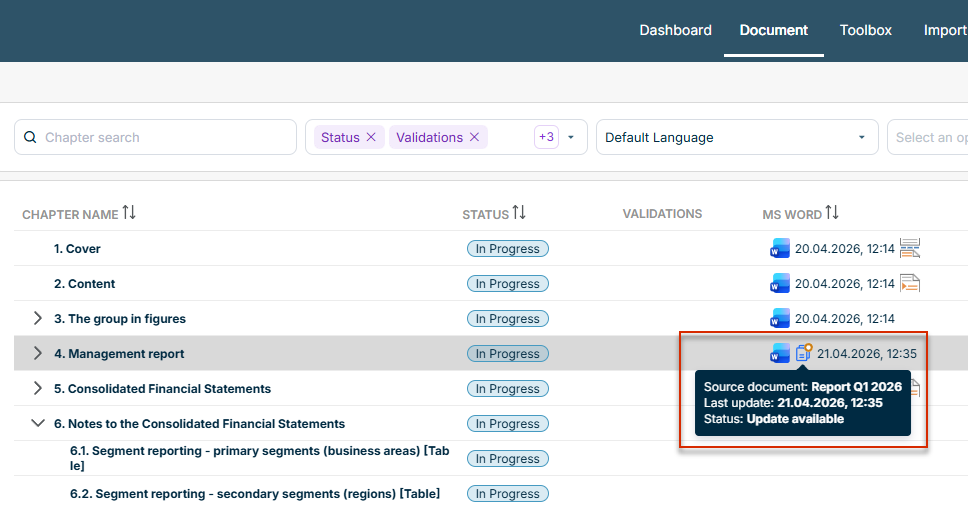Open the Word file for The group in figures
Image resolution: width=968 pixels, height=510 pixels.
click(x=780, y=319)
